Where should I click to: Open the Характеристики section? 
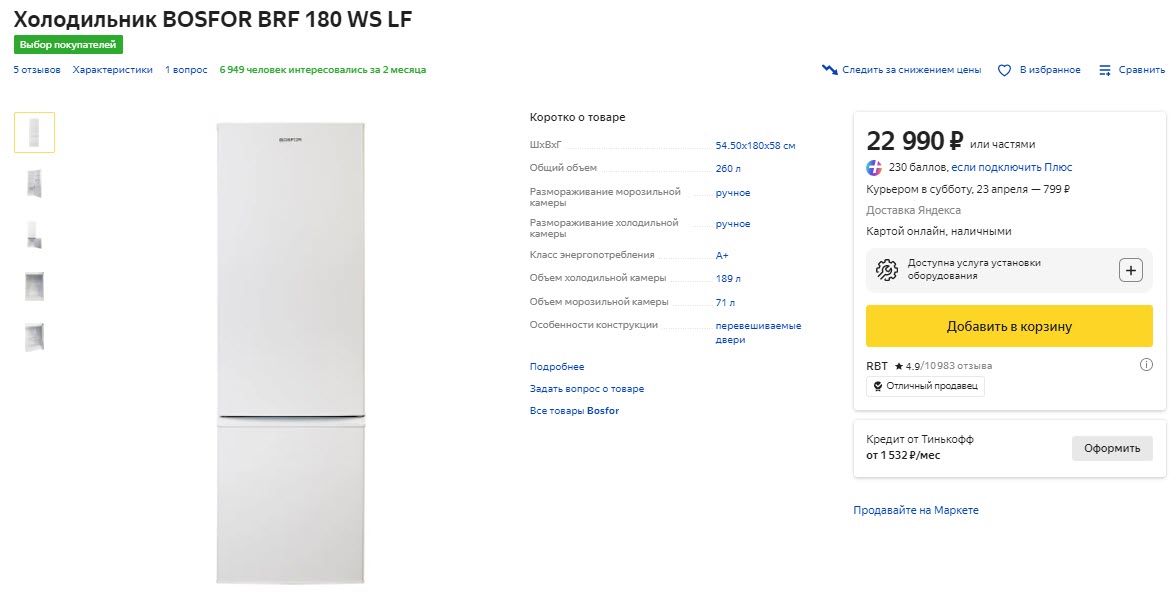tap(113, 70)
